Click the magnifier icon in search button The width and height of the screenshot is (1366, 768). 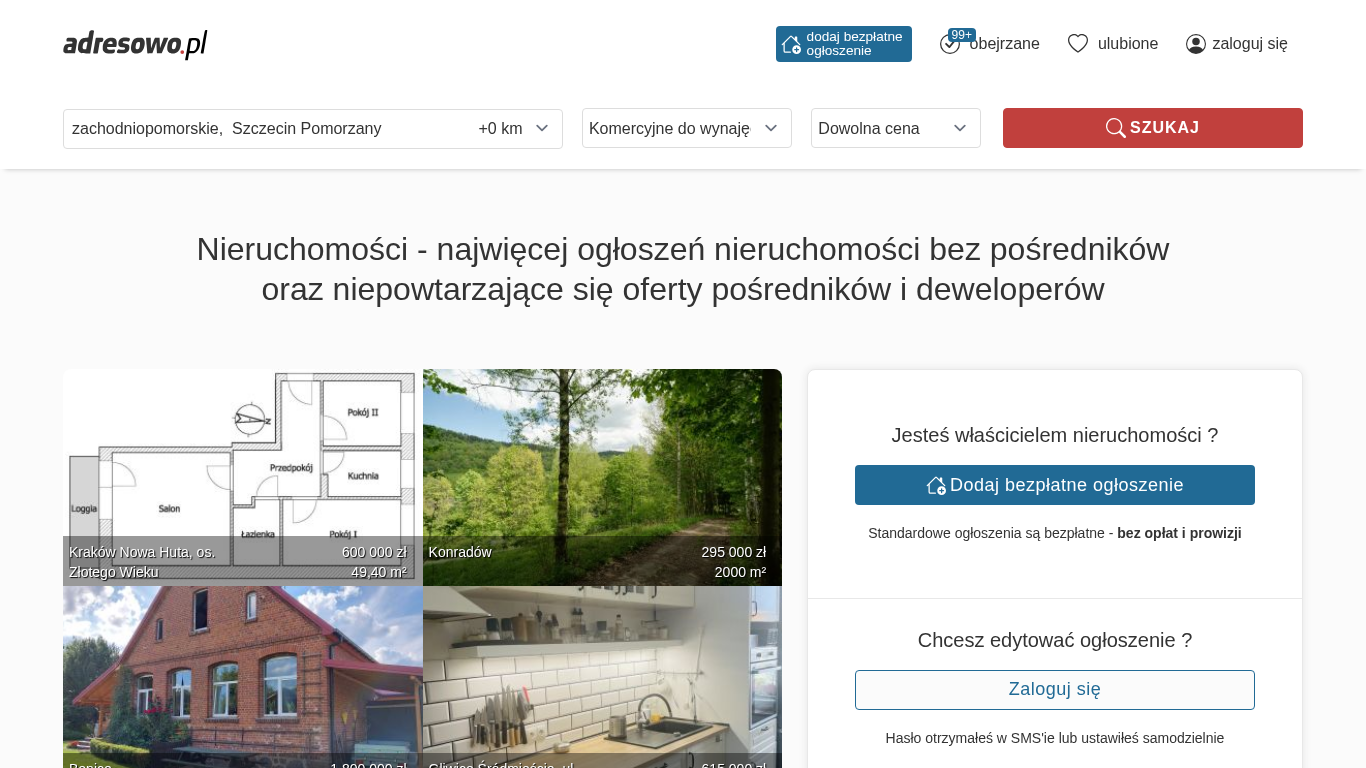pos(1115,128)
